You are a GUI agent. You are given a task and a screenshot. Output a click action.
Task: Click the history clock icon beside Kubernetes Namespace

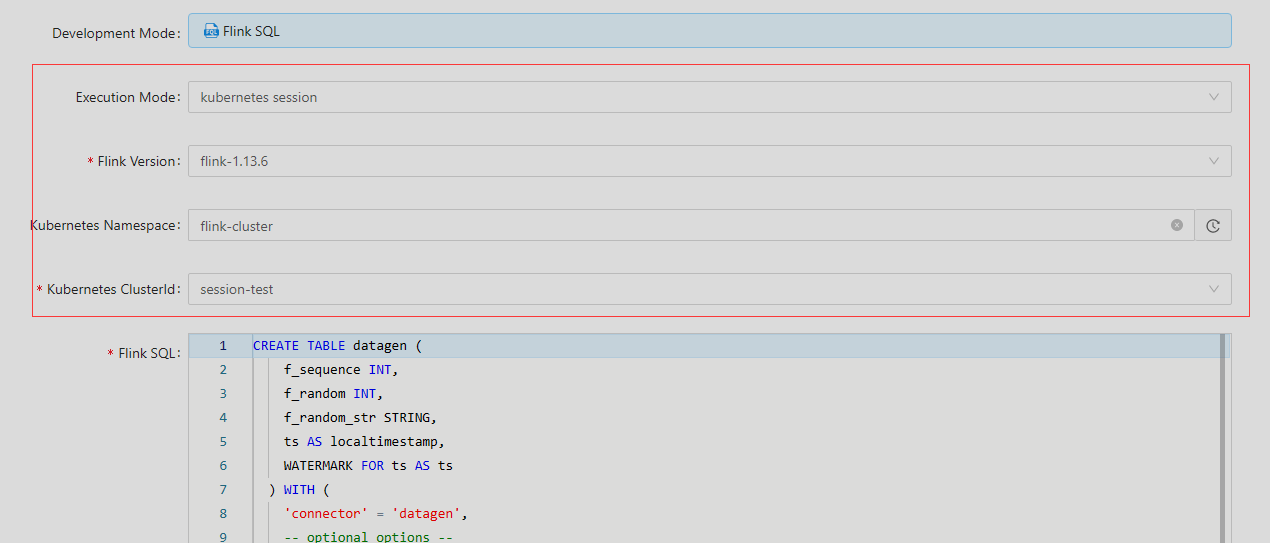point(1213,226)
